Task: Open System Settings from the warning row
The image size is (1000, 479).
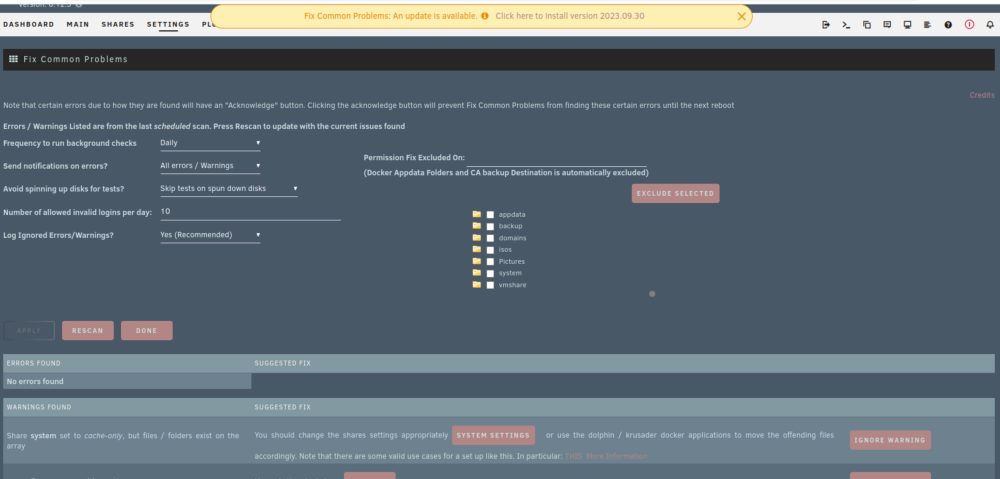Action: [x=494, y=436]
